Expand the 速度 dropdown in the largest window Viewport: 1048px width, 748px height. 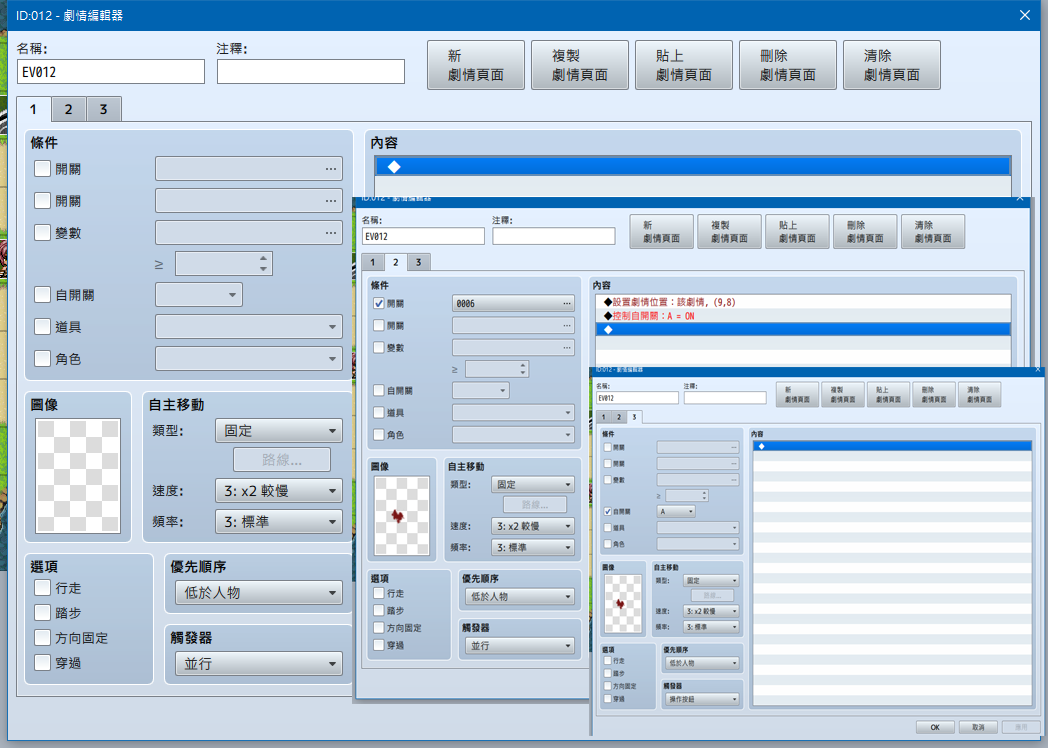coord(279,491)
